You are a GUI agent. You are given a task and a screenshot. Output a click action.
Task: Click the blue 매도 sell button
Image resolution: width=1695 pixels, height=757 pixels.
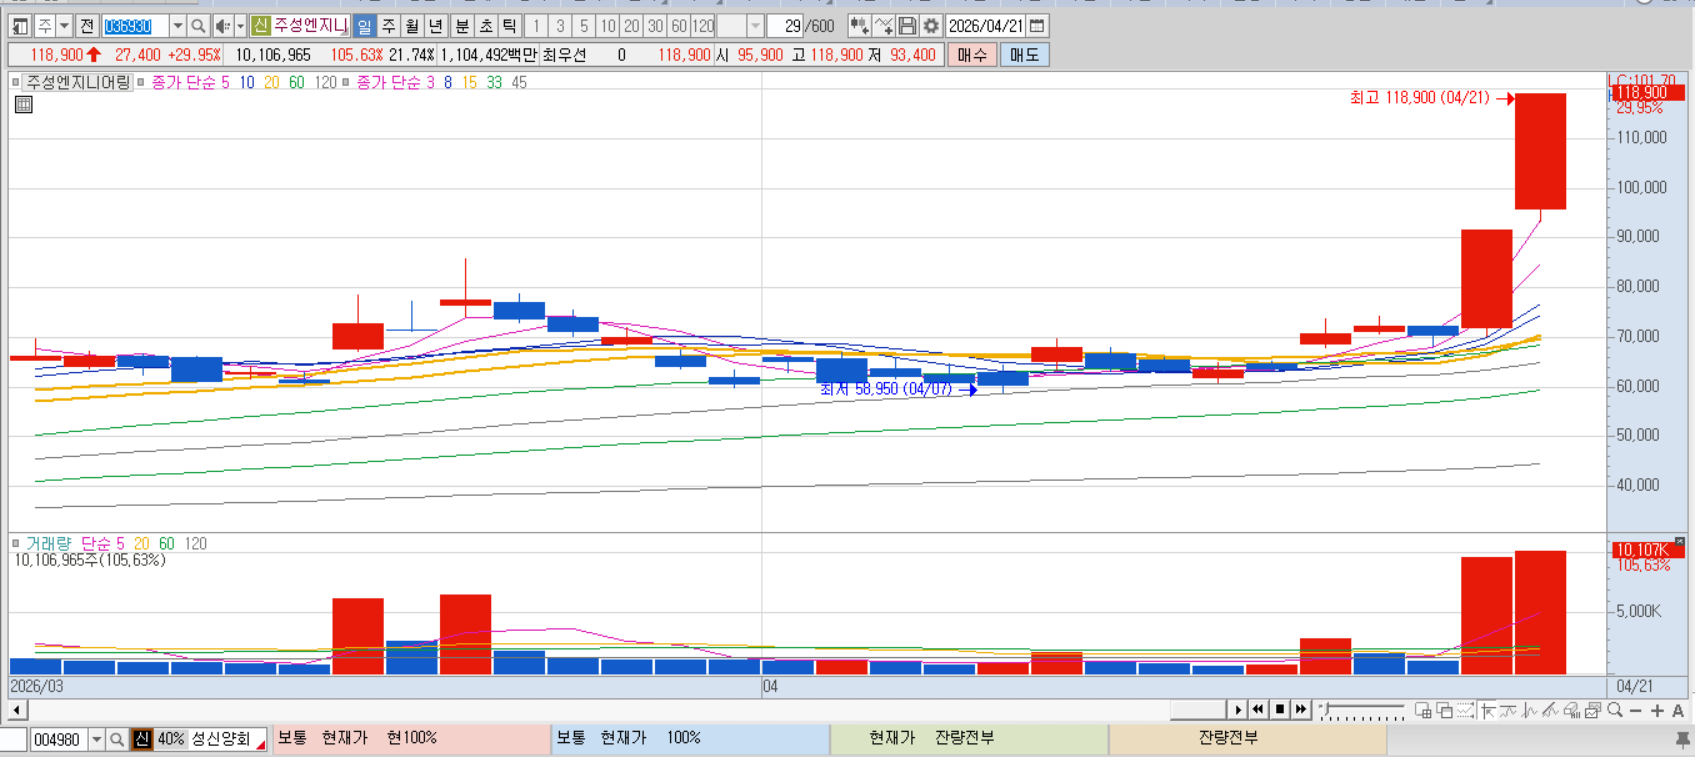tap(1024, 55)
